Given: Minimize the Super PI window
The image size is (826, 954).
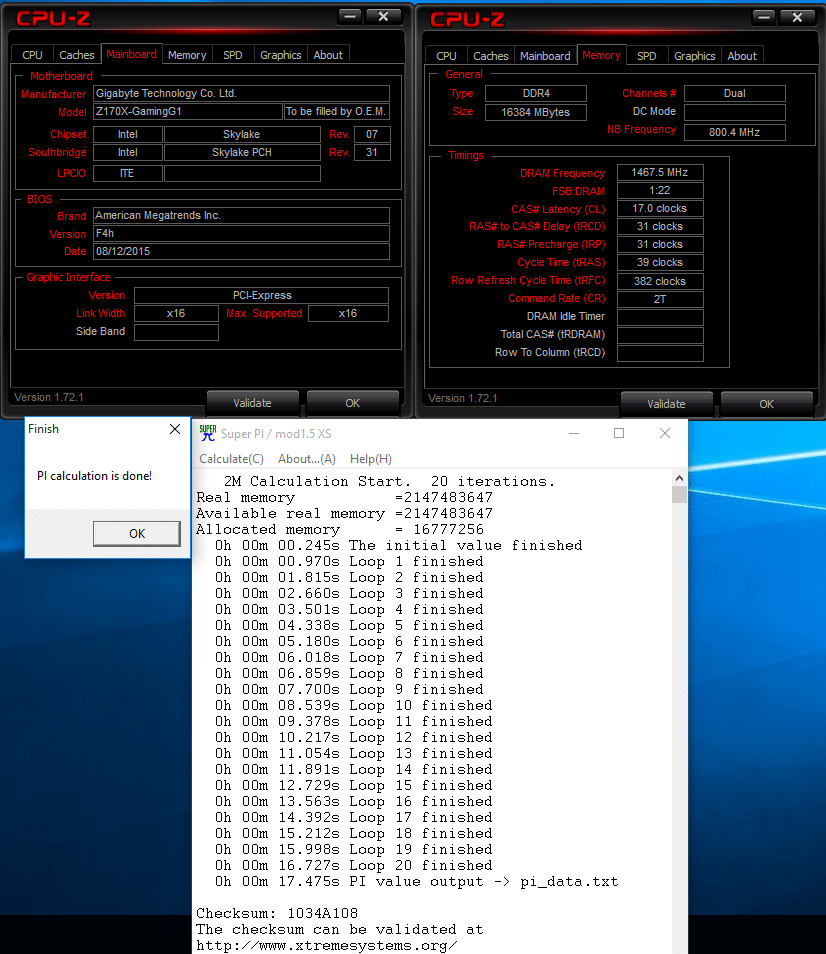Looking at the screenshot, I should click(x=574, y=433).
